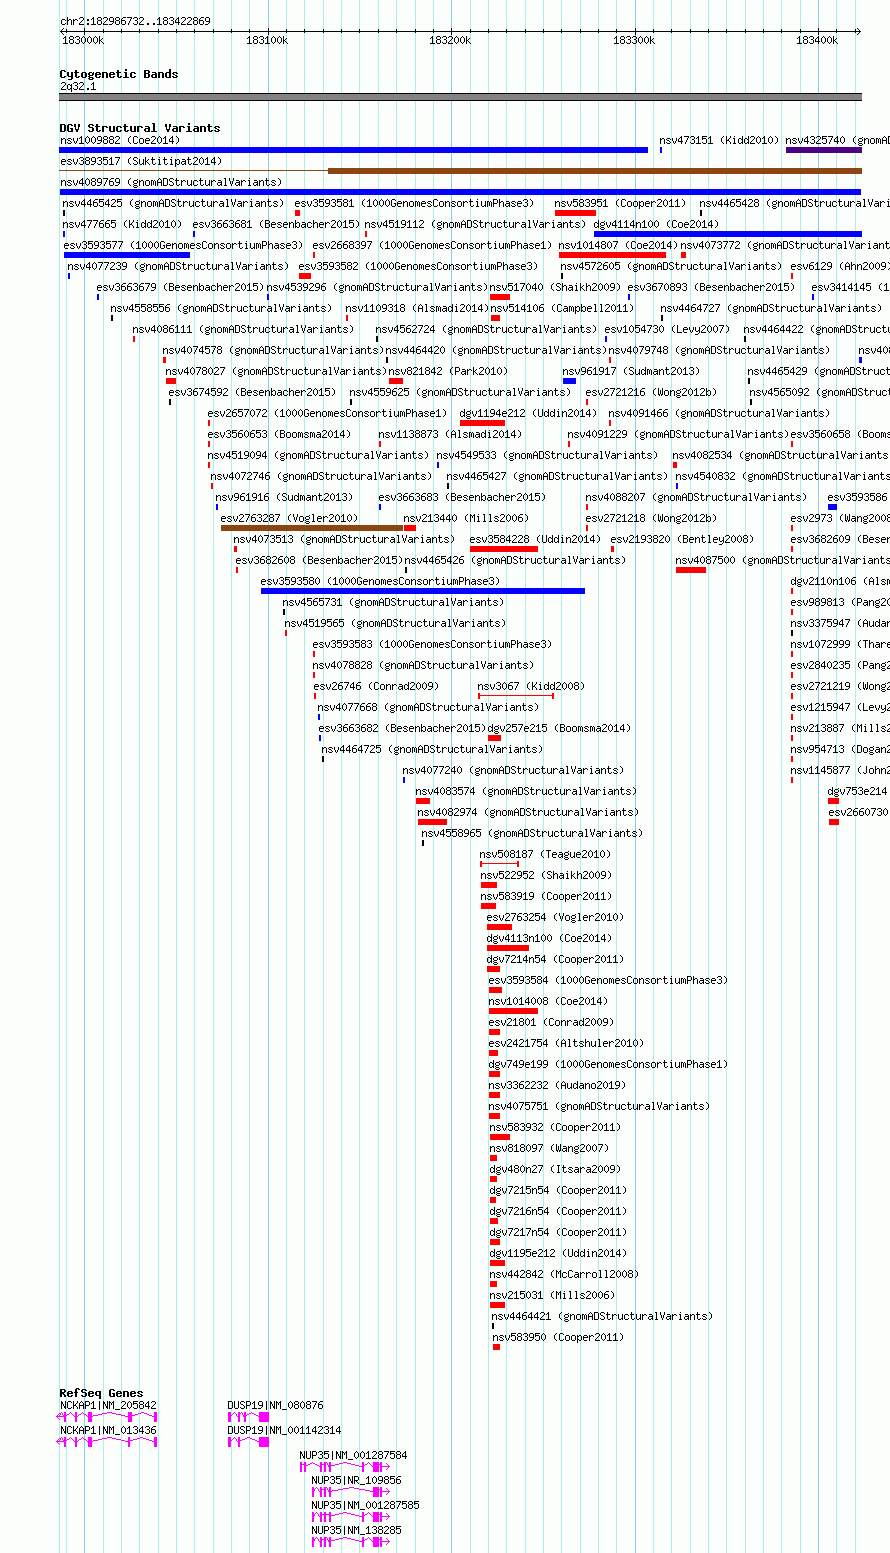
Task: Click the 183400k ruler position label
Action: pyautogui.click(x=817, y=40)
